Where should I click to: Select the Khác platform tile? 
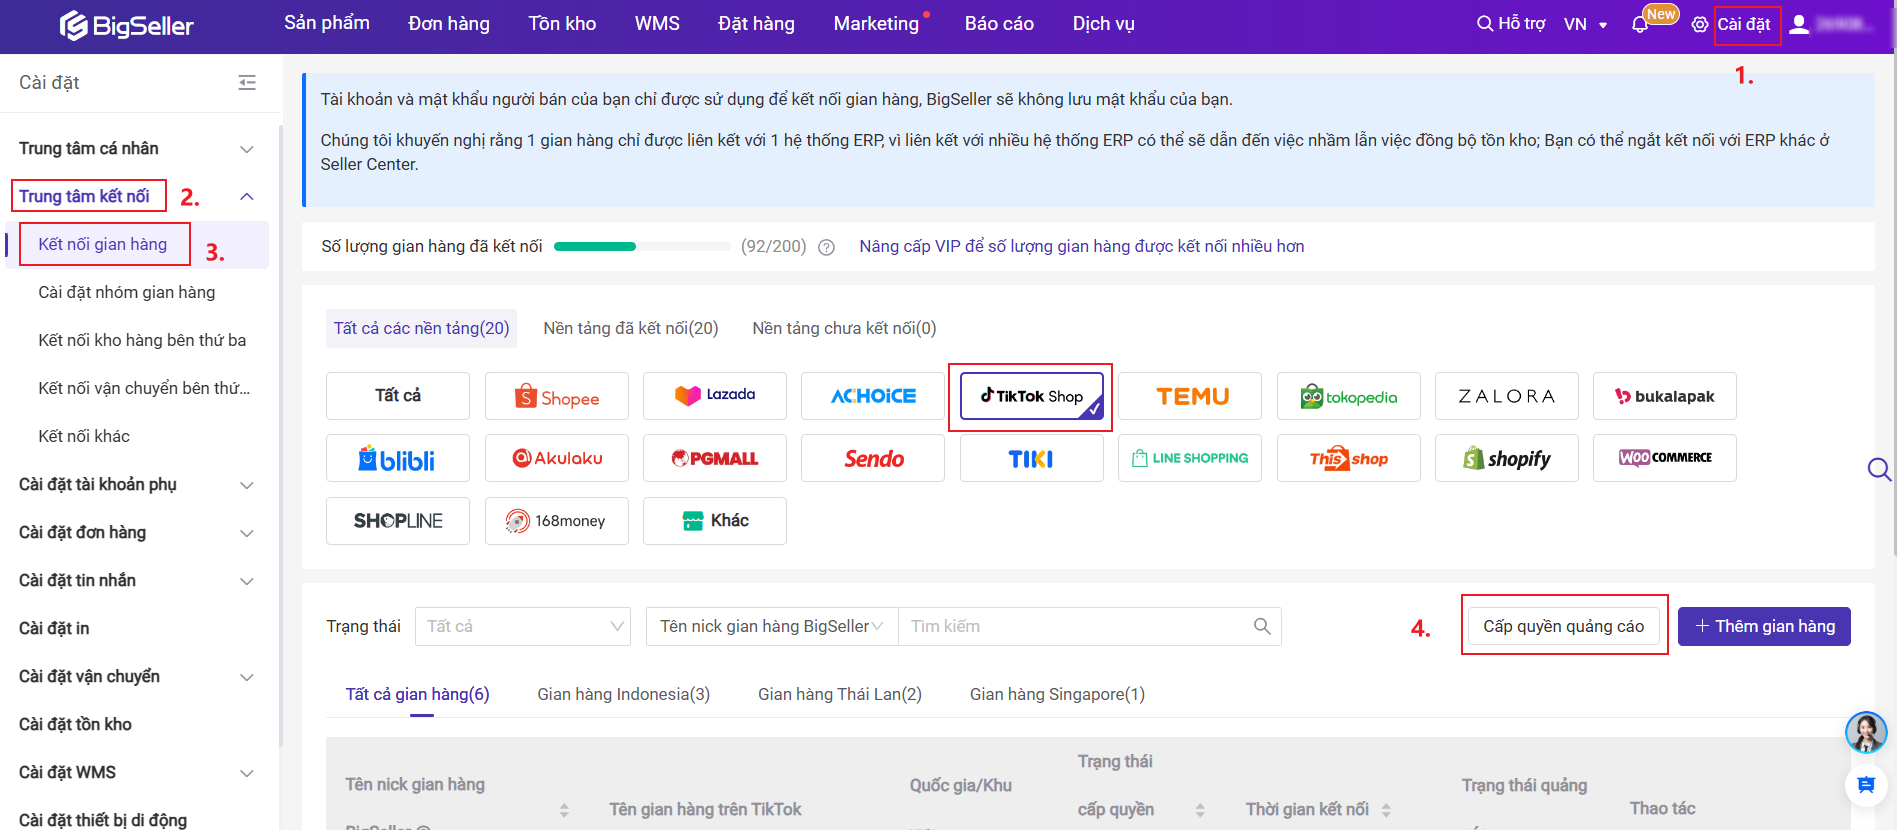714,521
